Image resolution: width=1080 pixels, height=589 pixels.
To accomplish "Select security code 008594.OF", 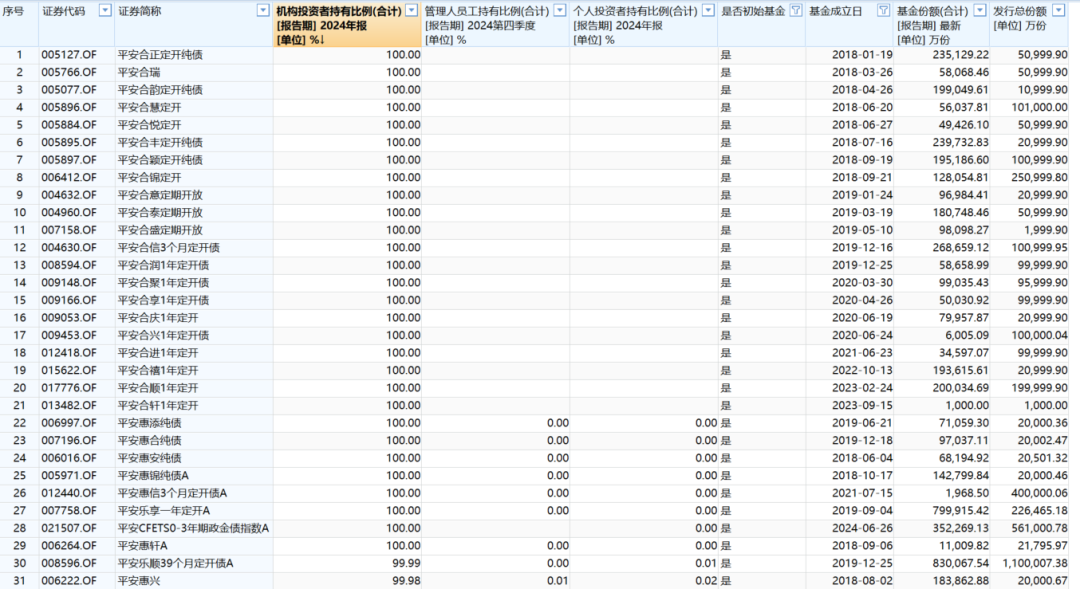I will tap(69, 265).
